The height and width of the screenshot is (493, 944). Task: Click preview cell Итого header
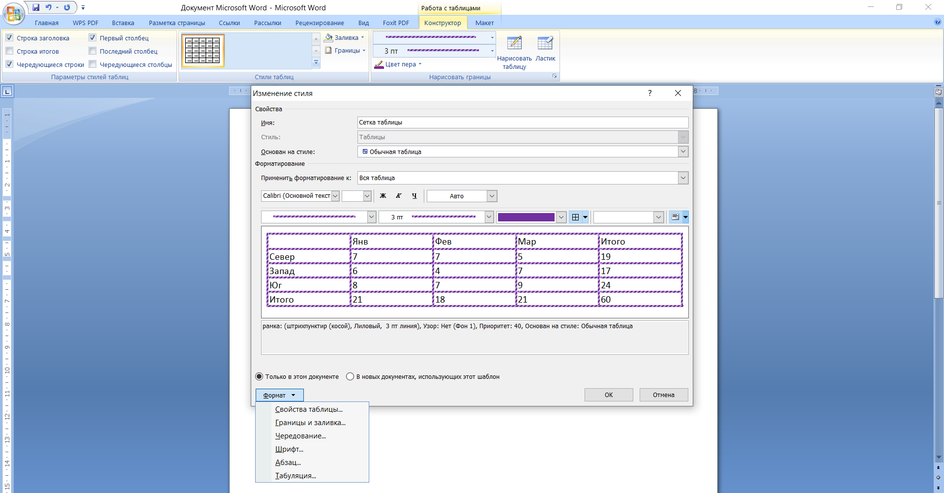point(641,241)
